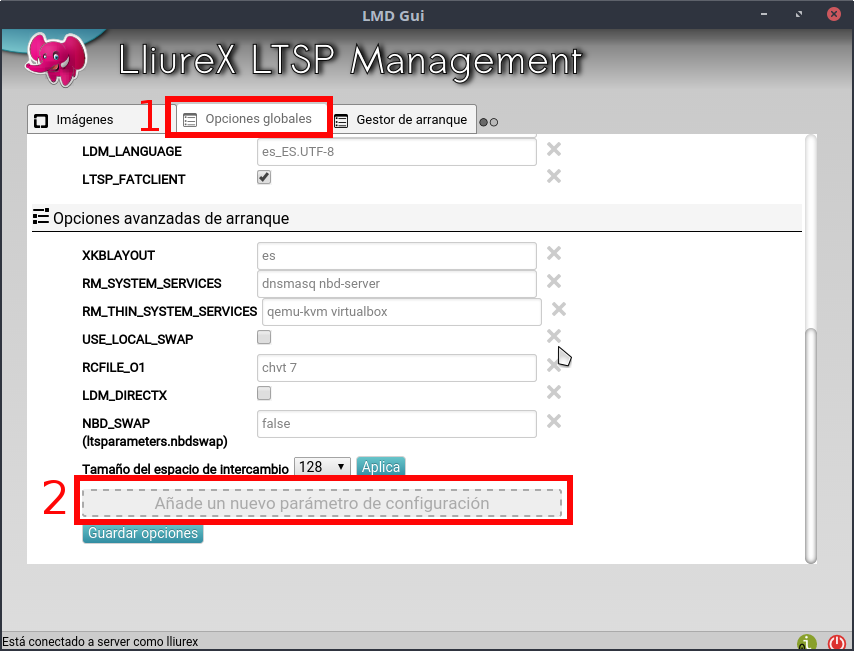Remove RM_THIN_SYSTEM_SERVICES using X icon
Viewport: 854px width, 651px height.
click(x=559, y=310)
